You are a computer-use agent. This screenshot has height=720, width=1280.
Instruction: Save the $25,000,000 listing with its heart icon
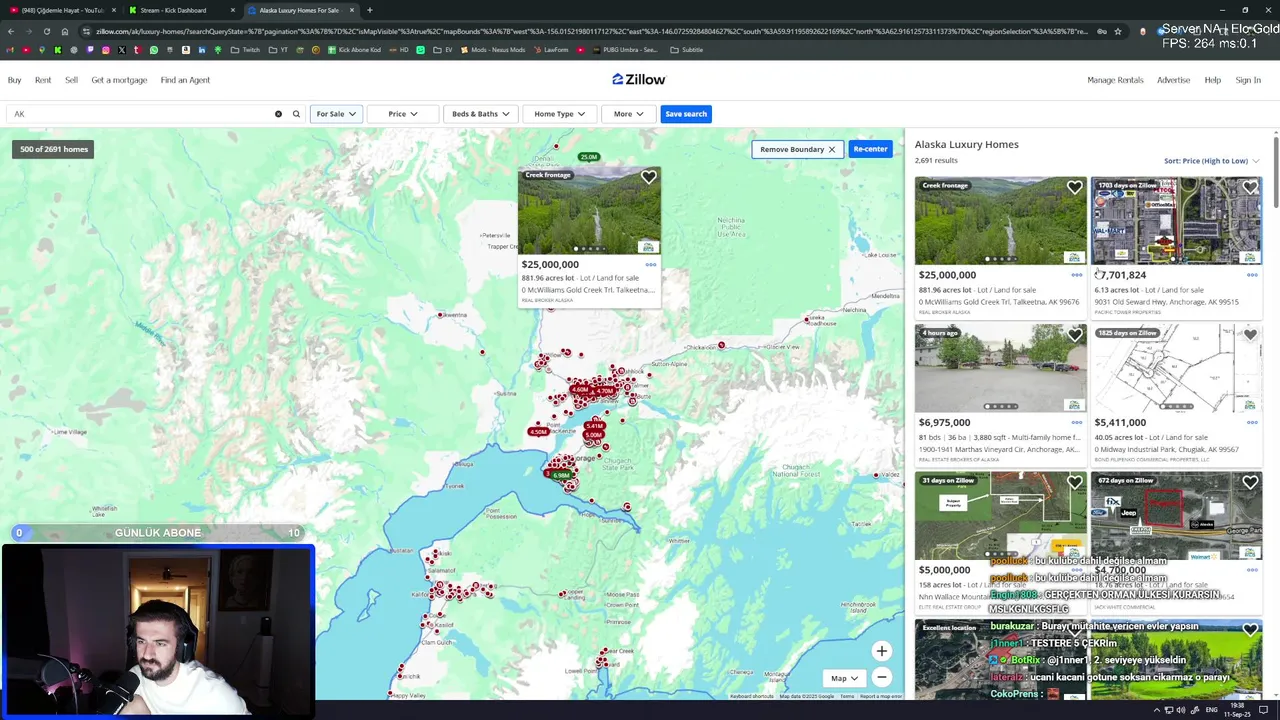1074,187
